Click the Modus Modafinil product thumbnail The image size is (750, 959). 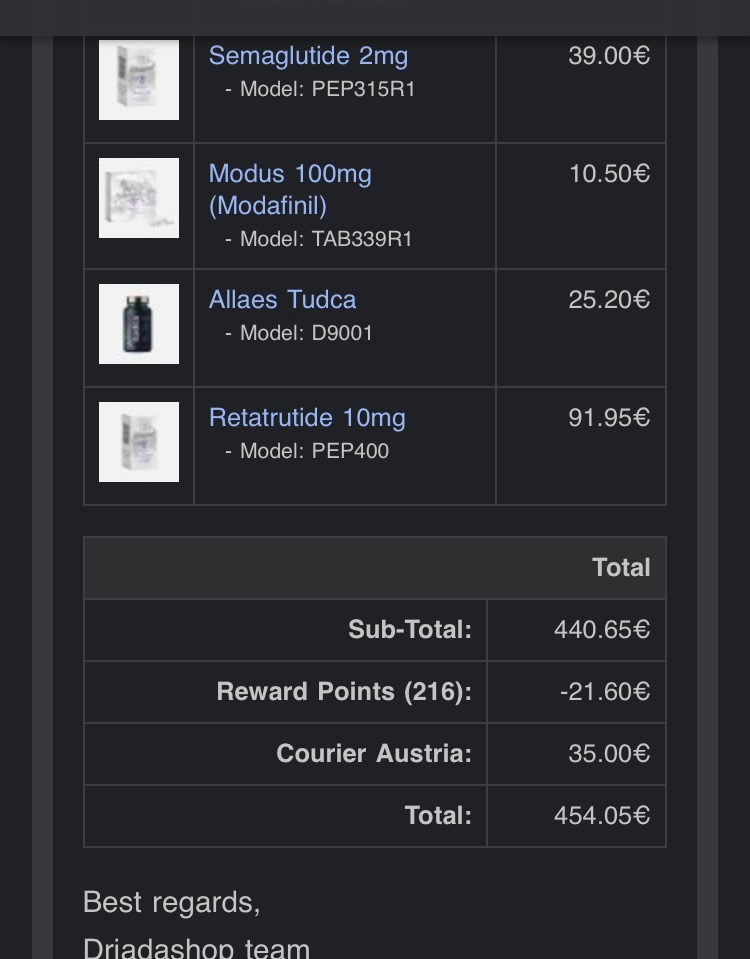tap(139, 198)
